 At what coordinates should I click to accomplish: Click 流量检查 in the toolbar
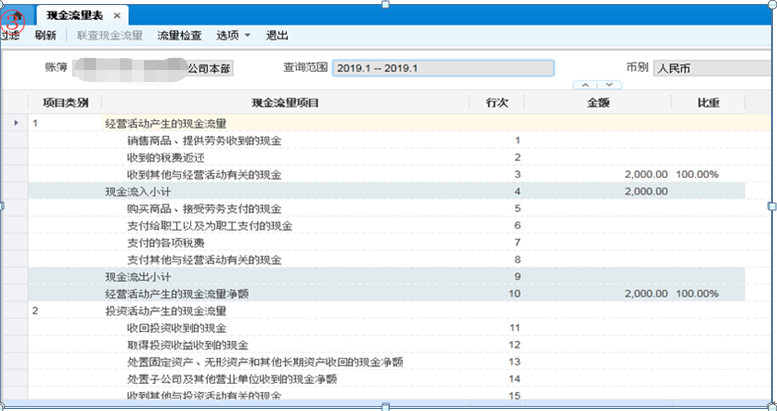pyautogui.click(x=179, y=36)
